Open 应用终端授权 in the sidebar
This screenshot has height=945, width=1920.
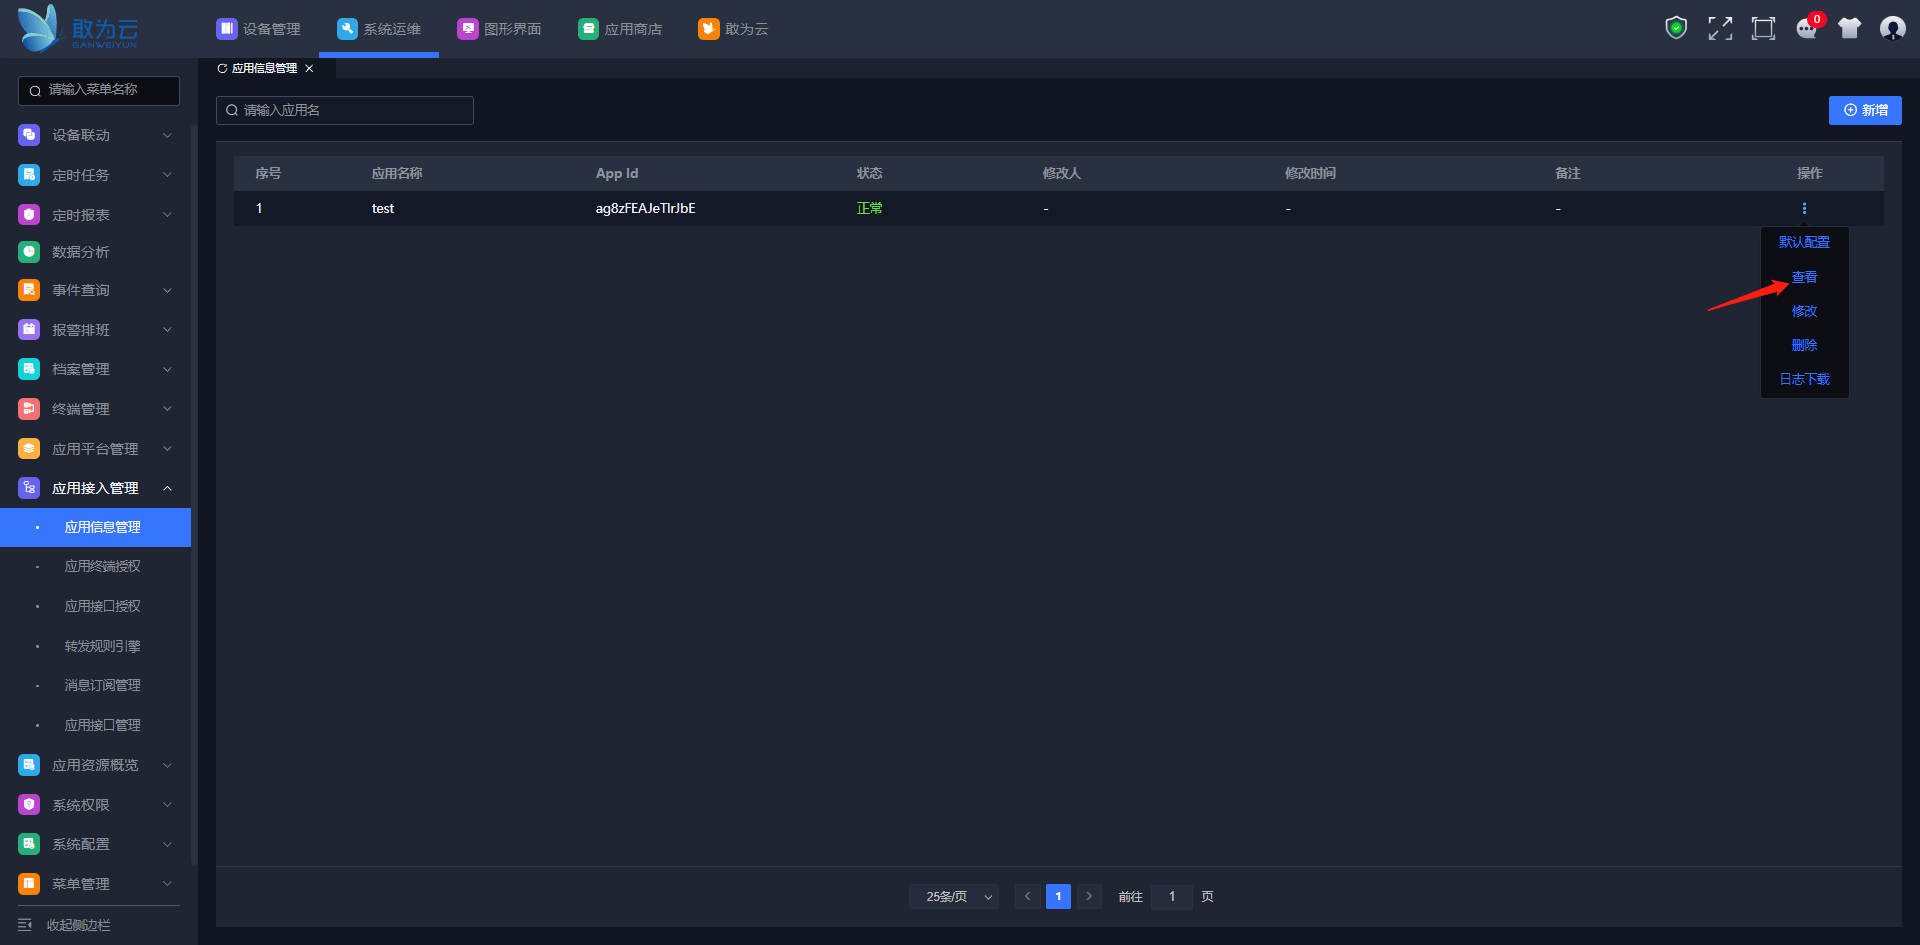point(102,566)
